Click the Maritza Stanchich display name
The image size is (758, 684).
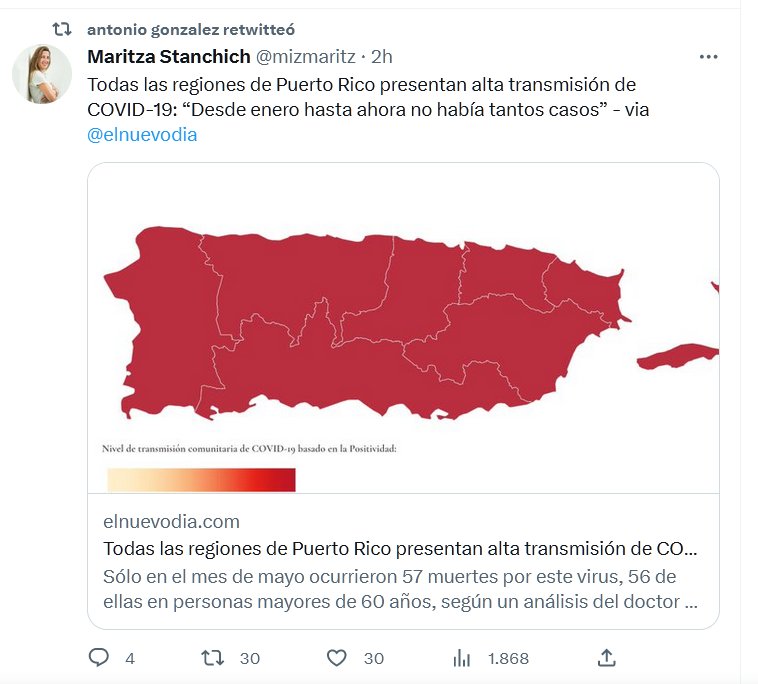pos(169,57)
